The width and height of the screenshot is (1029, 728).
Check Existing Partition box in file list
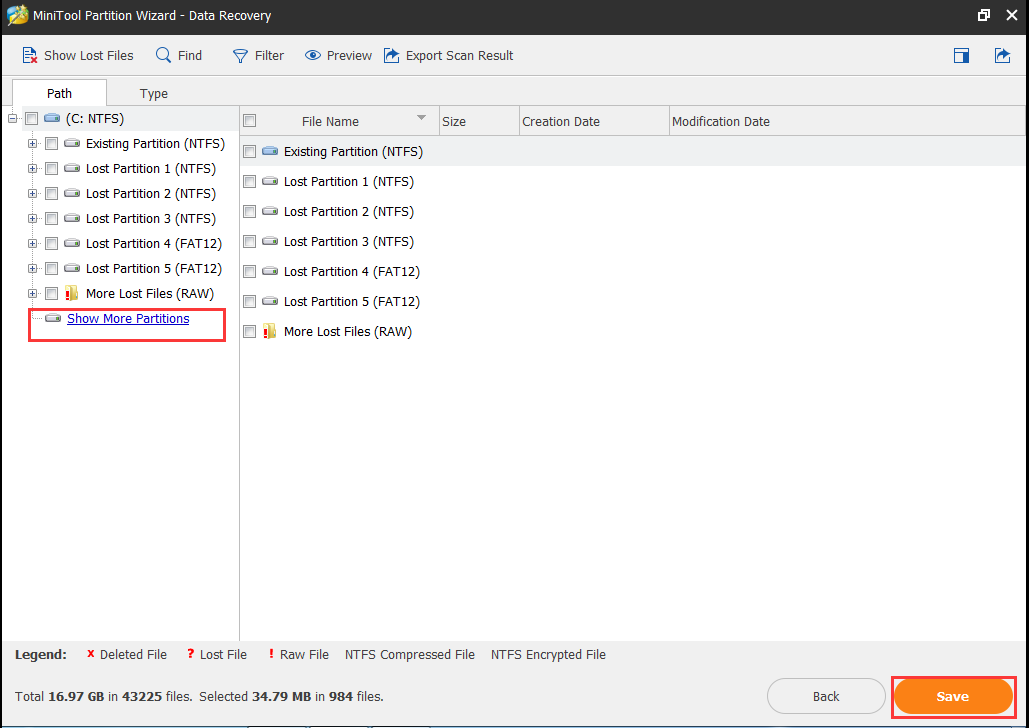[249, 152]
